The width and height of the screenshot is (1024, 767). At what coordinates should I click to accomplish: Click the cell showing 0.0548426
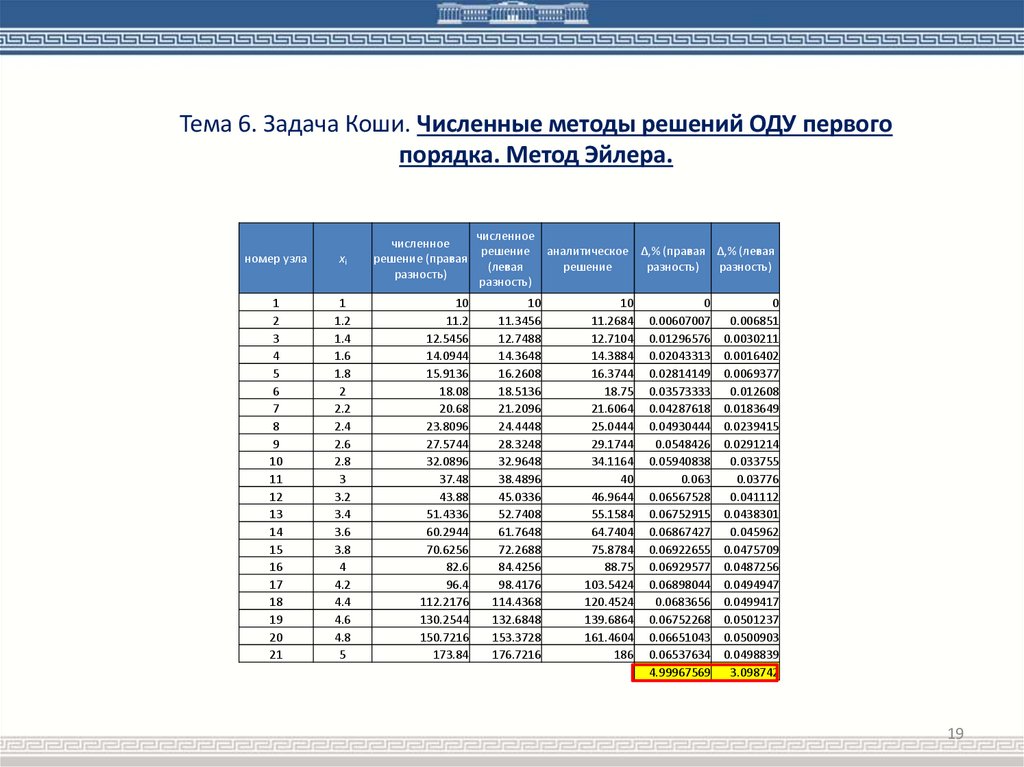[x=673, y=444]
